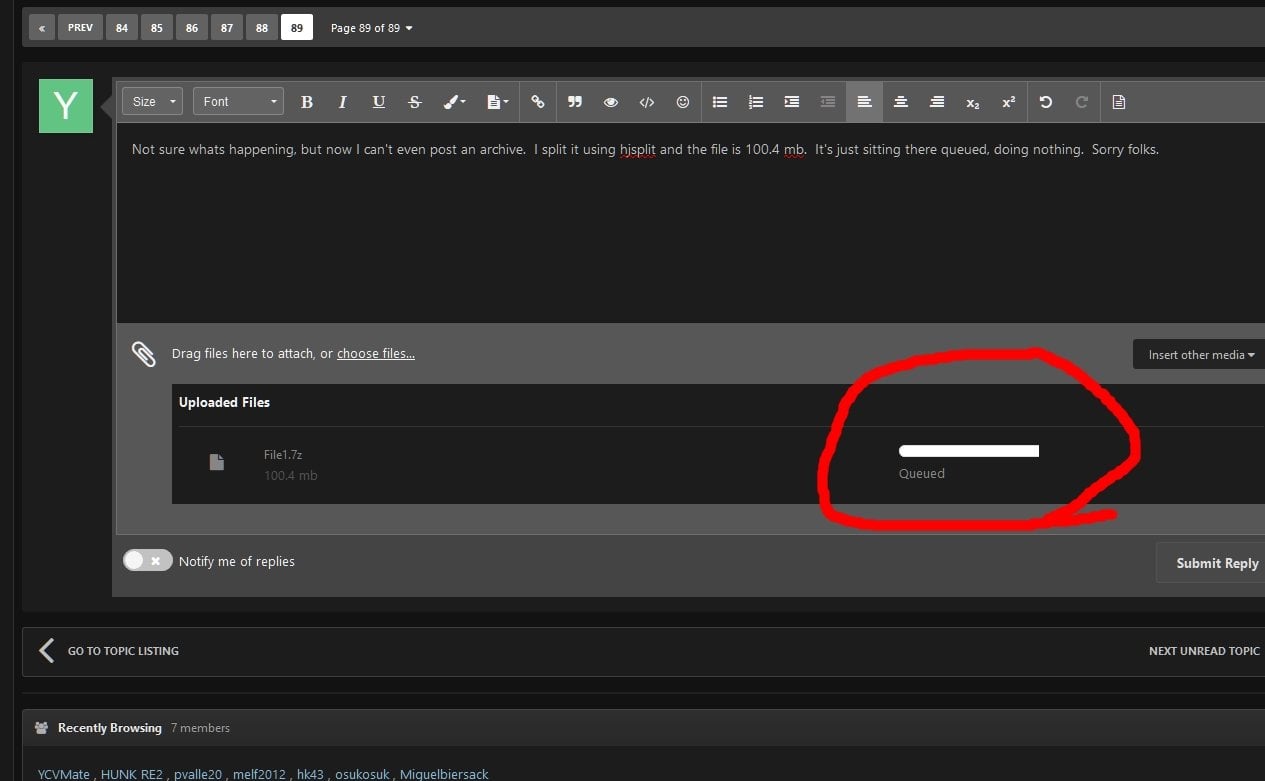Viewport: 1265px width, 781px height.
Task: Insert a numbered list
Action: (x=756, y=102)
